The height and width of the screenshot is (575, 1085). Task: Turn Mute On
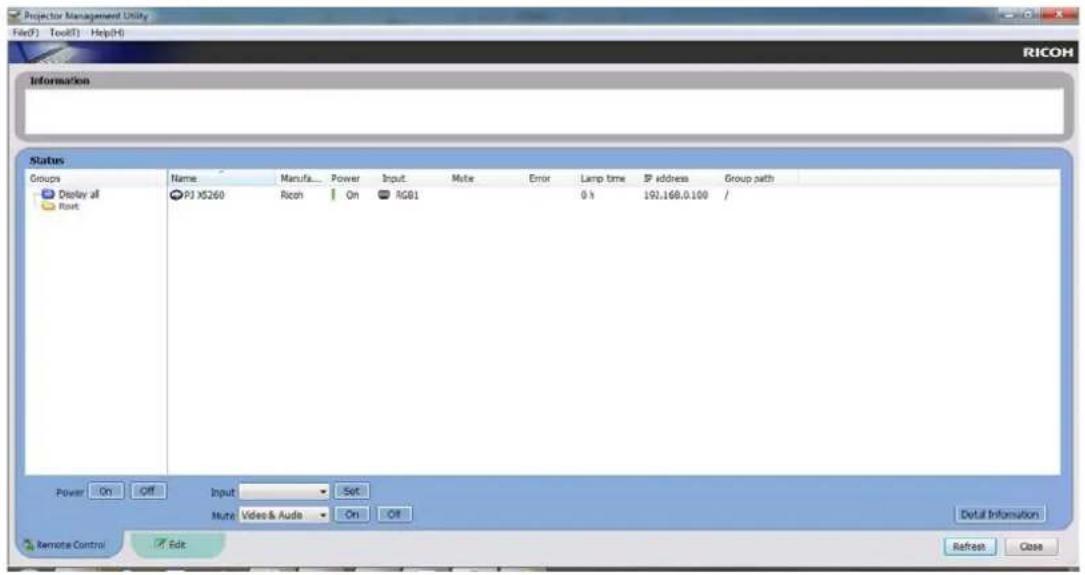[x=352, y=514]
